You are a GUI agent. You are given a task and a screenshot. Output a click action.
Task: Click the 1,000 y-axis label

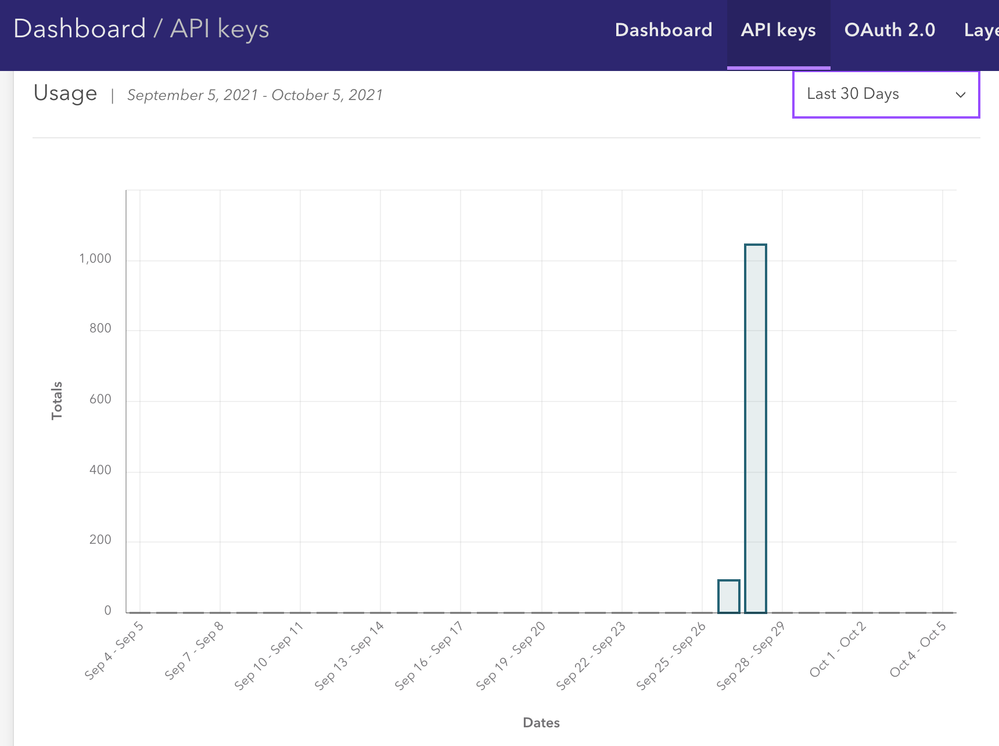(x=95, y=259)
